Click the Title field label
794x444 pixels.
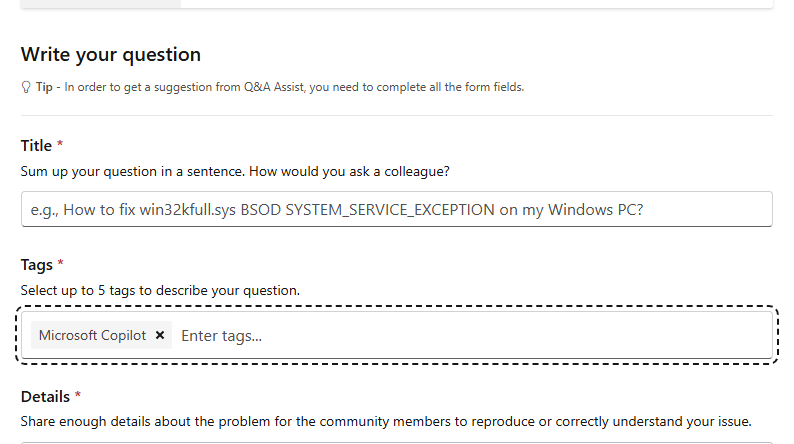pos(36,146)
